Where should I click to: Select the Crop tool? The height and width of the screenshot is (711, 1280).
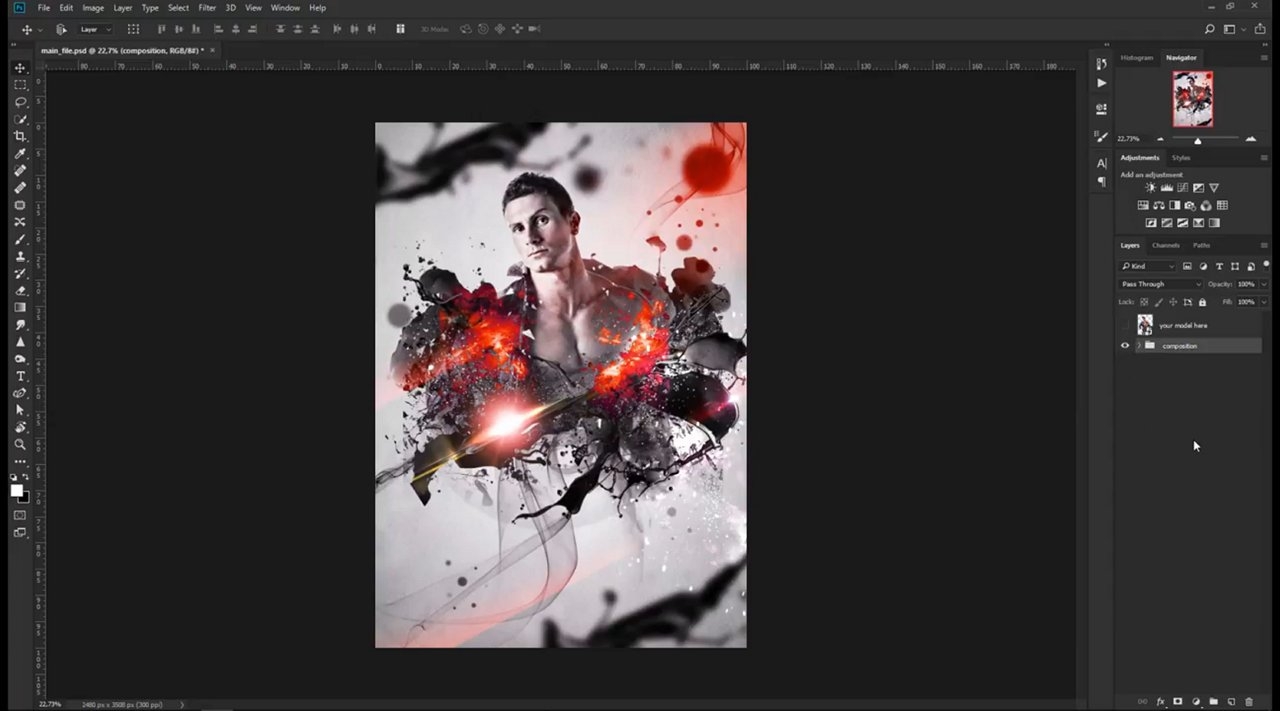(x=20, y=136)
